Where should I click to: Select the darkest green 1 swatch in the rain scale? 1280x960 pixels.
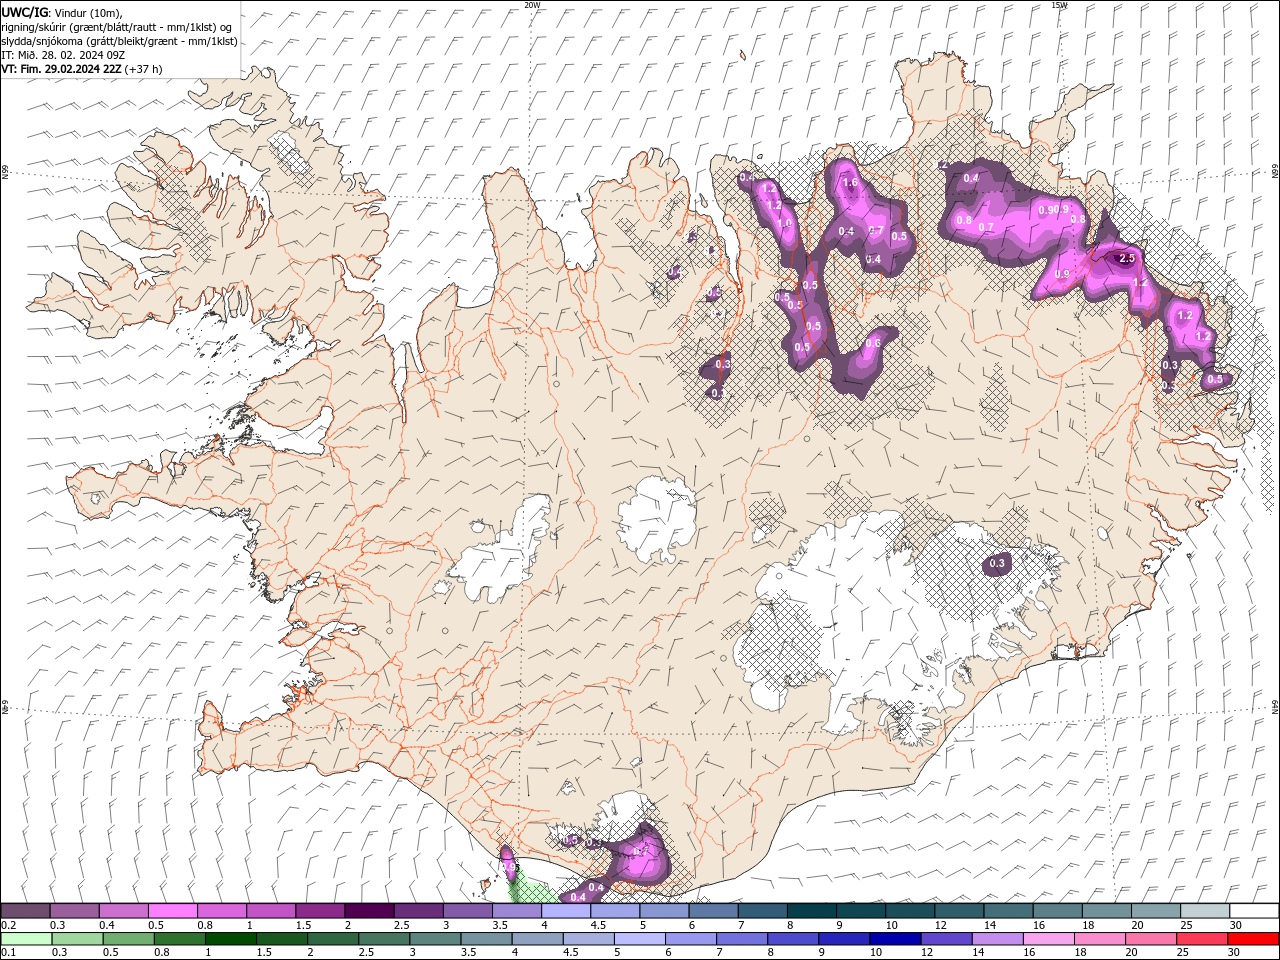point(230,939)
